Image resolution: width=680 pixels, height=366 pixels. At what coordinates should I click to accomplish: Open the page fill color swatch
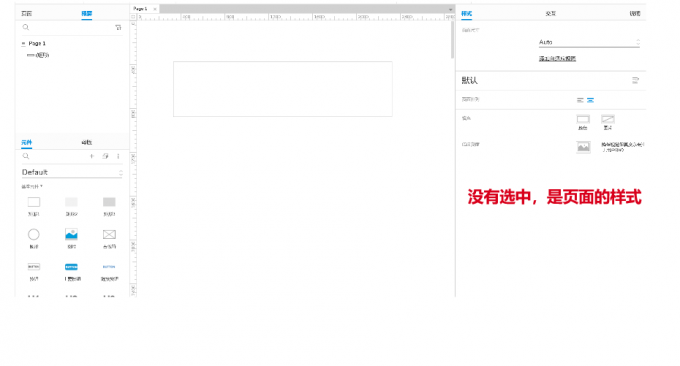click(x=583, y=119)
